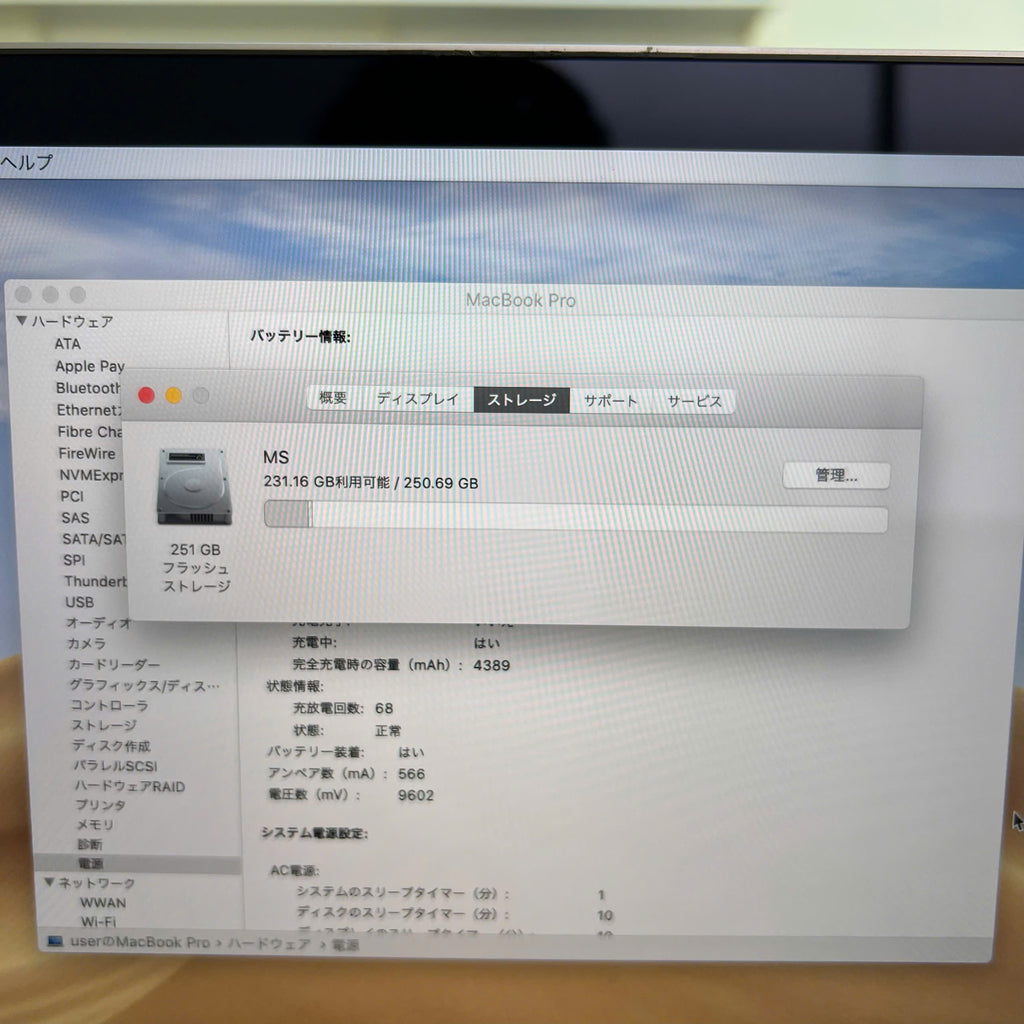1024x1024 pixels.
Task: Click userのMacBook Pro in path bar
Action: pyautogui.click(x=140, y=942)
